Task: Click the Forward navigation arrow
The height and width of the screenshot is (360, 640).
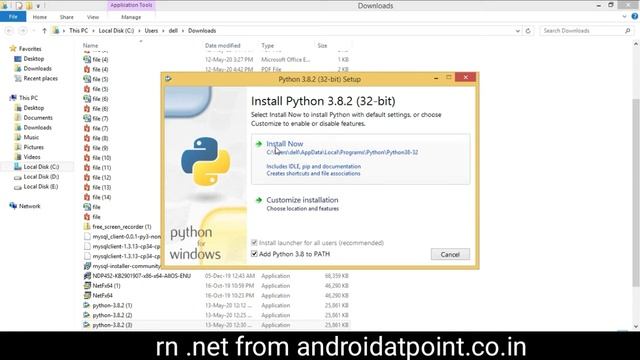Action: (23, 31)
